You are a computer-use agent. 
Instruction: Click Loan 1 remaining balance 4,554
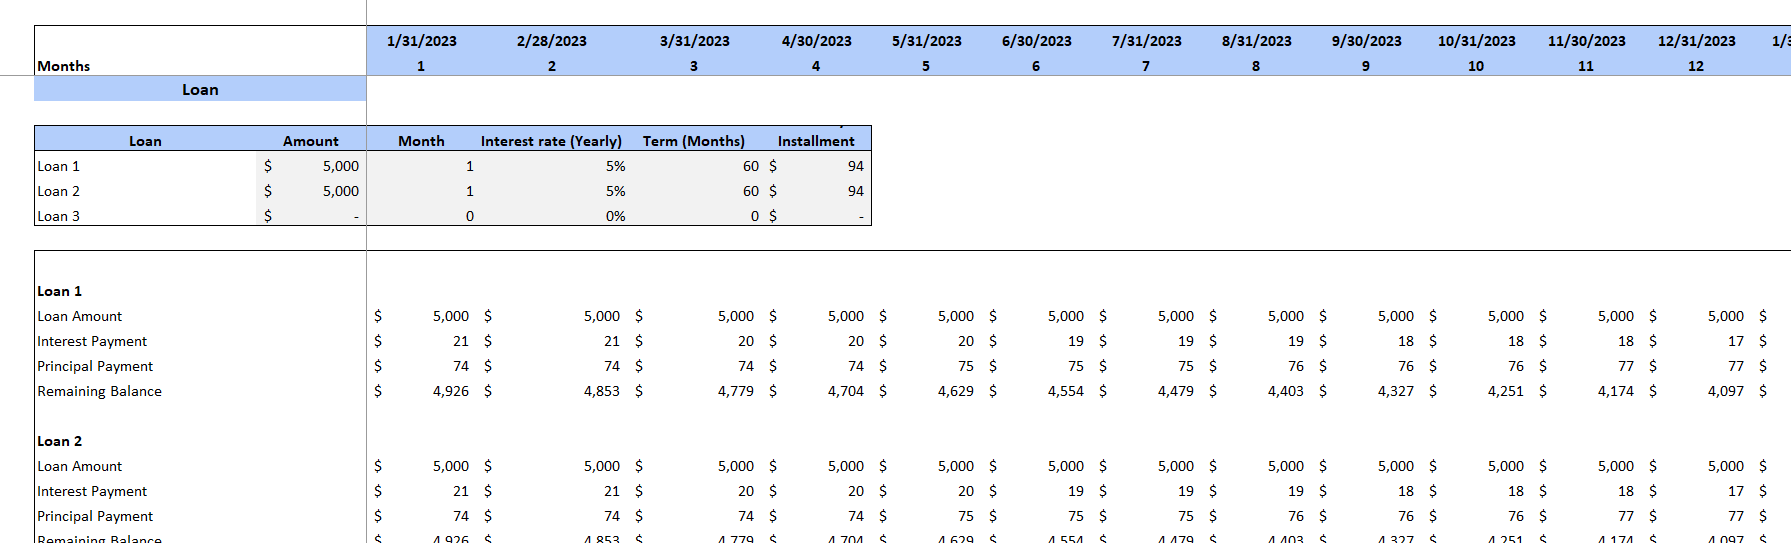tap(1066, 391)
